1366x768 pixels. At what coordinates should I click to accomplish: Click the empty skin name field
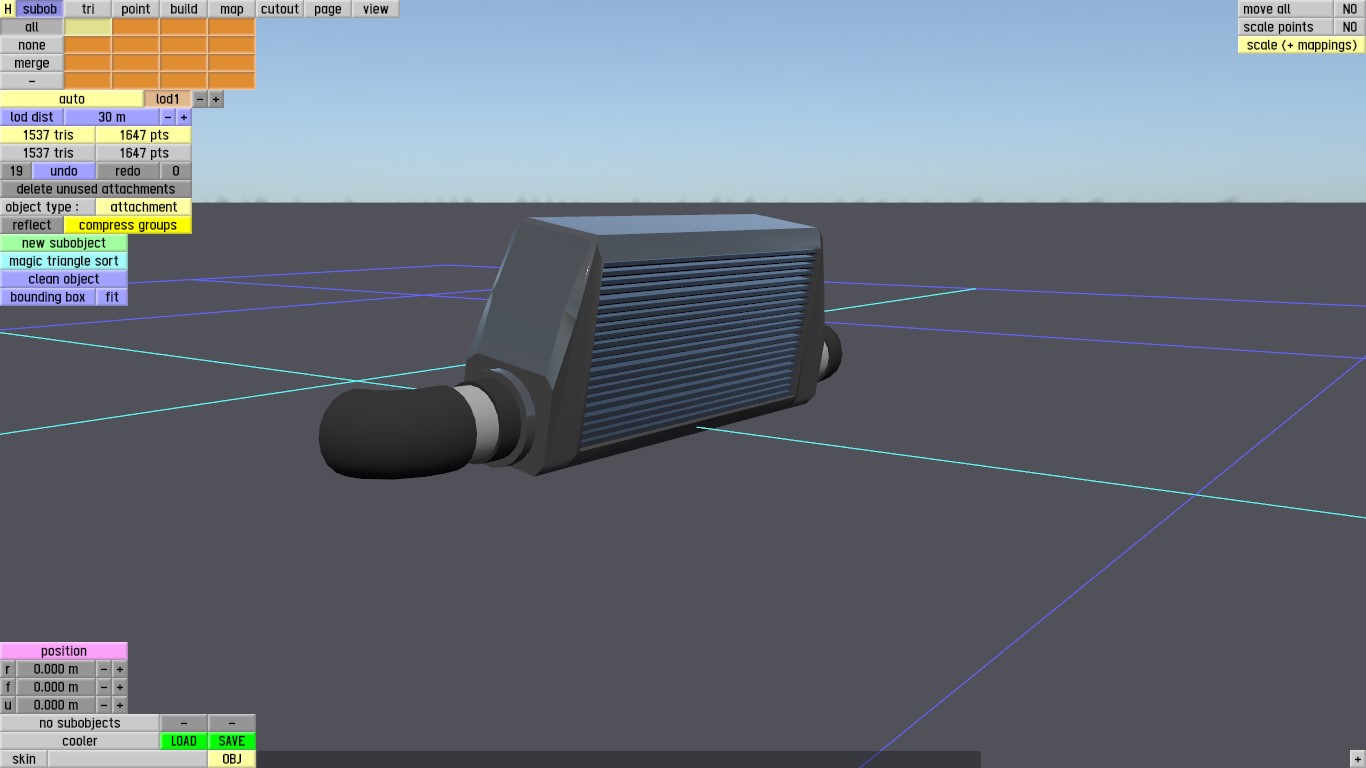click(x=128, y=759)
